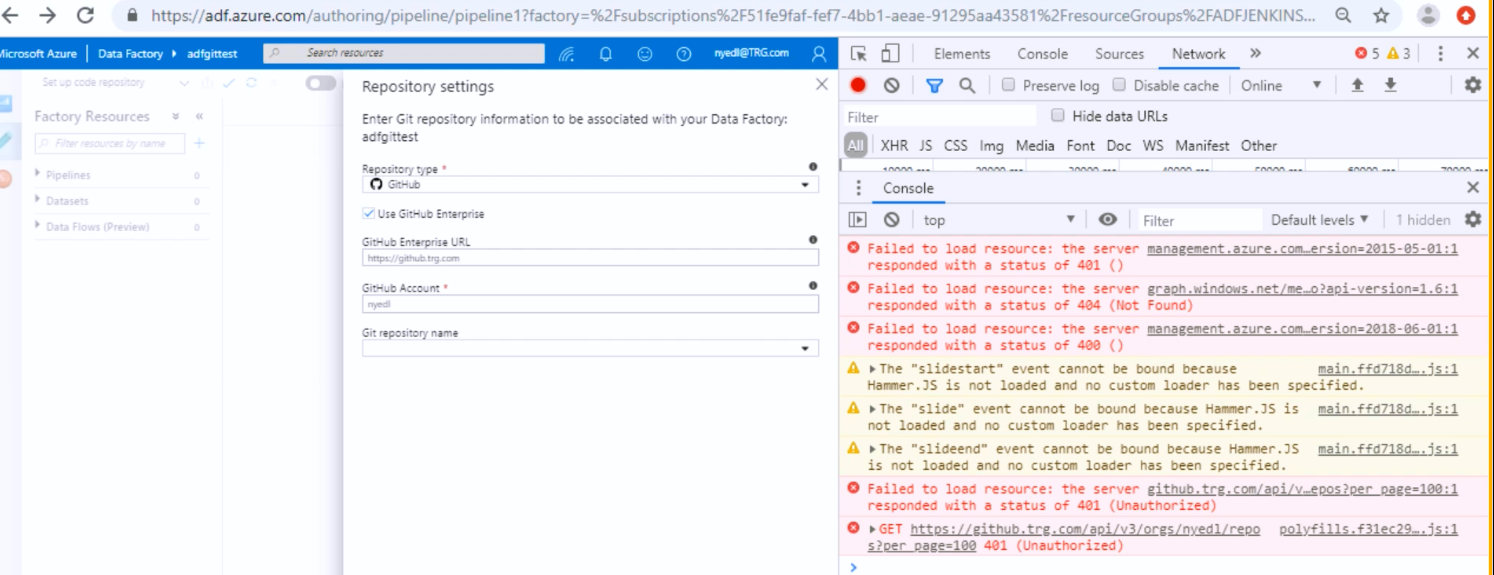Screen dimensions: 1494x575
Task: Click the GitHub Enterprise URL field
Action: click(590, 258)
